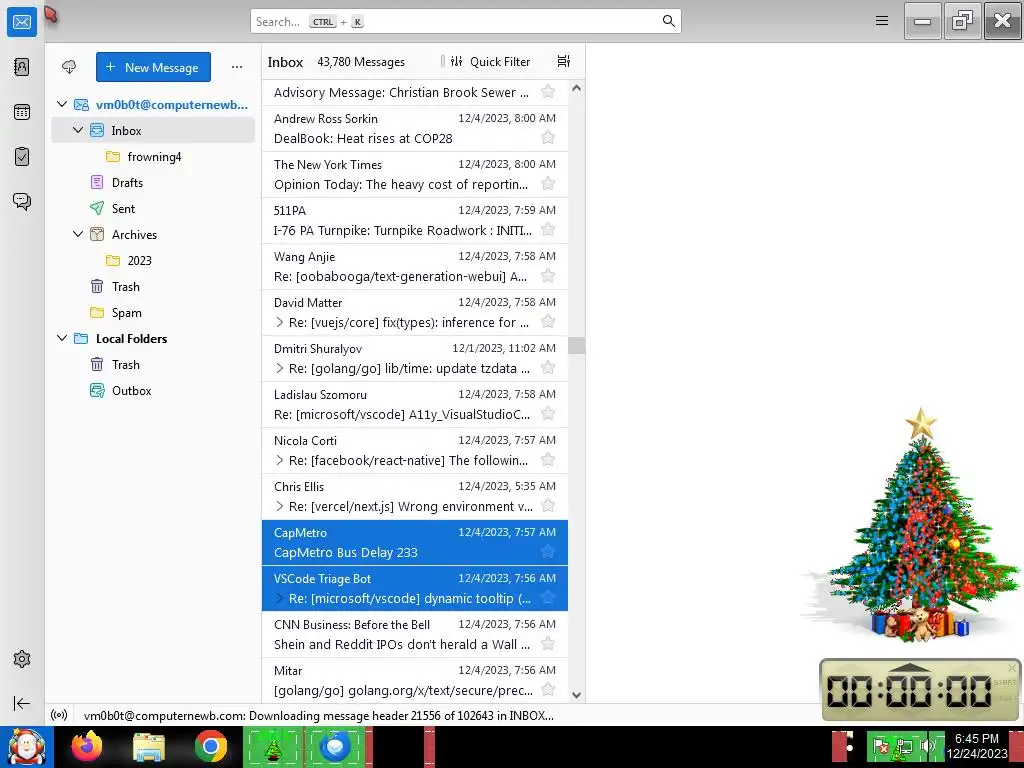
Task: Open the Chat space icon
Action: click(x=22, y=201)
